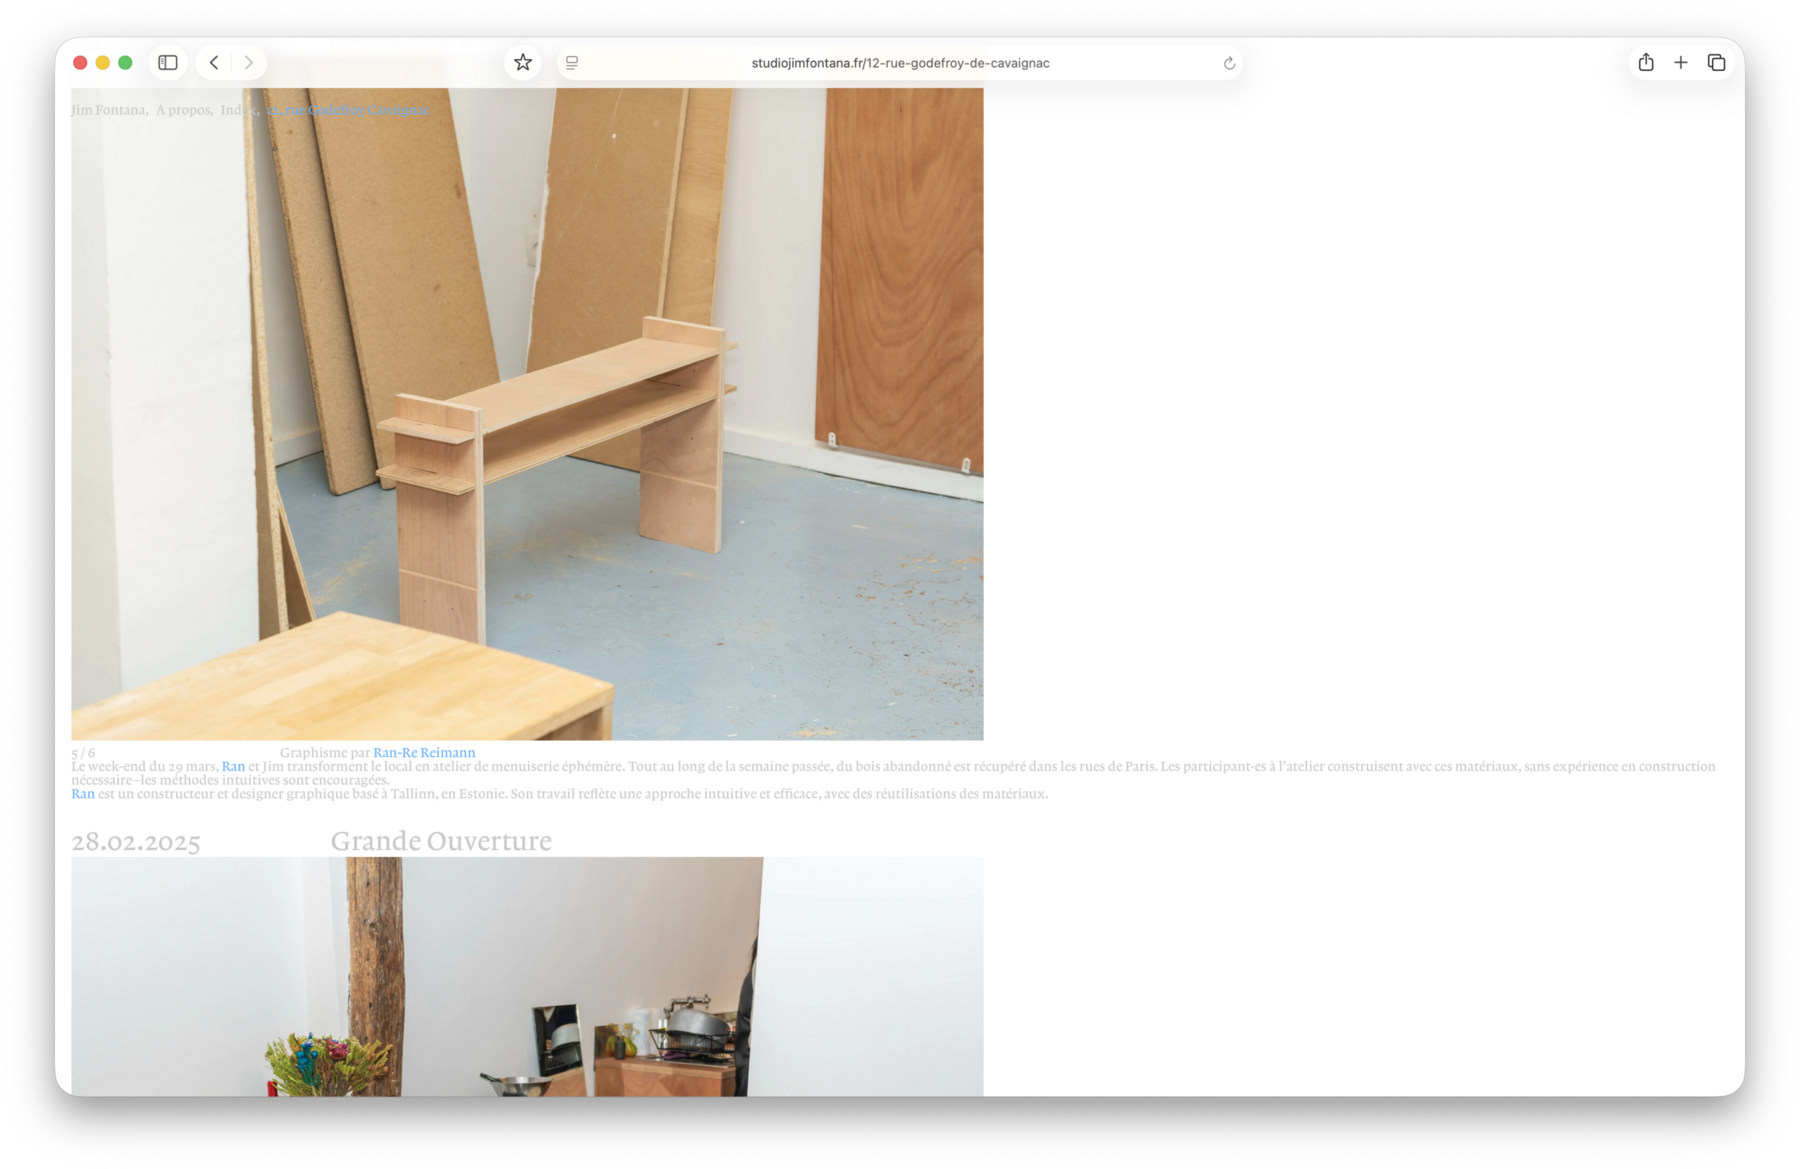
Task: Reload the current page
Action: [1229, 63]
